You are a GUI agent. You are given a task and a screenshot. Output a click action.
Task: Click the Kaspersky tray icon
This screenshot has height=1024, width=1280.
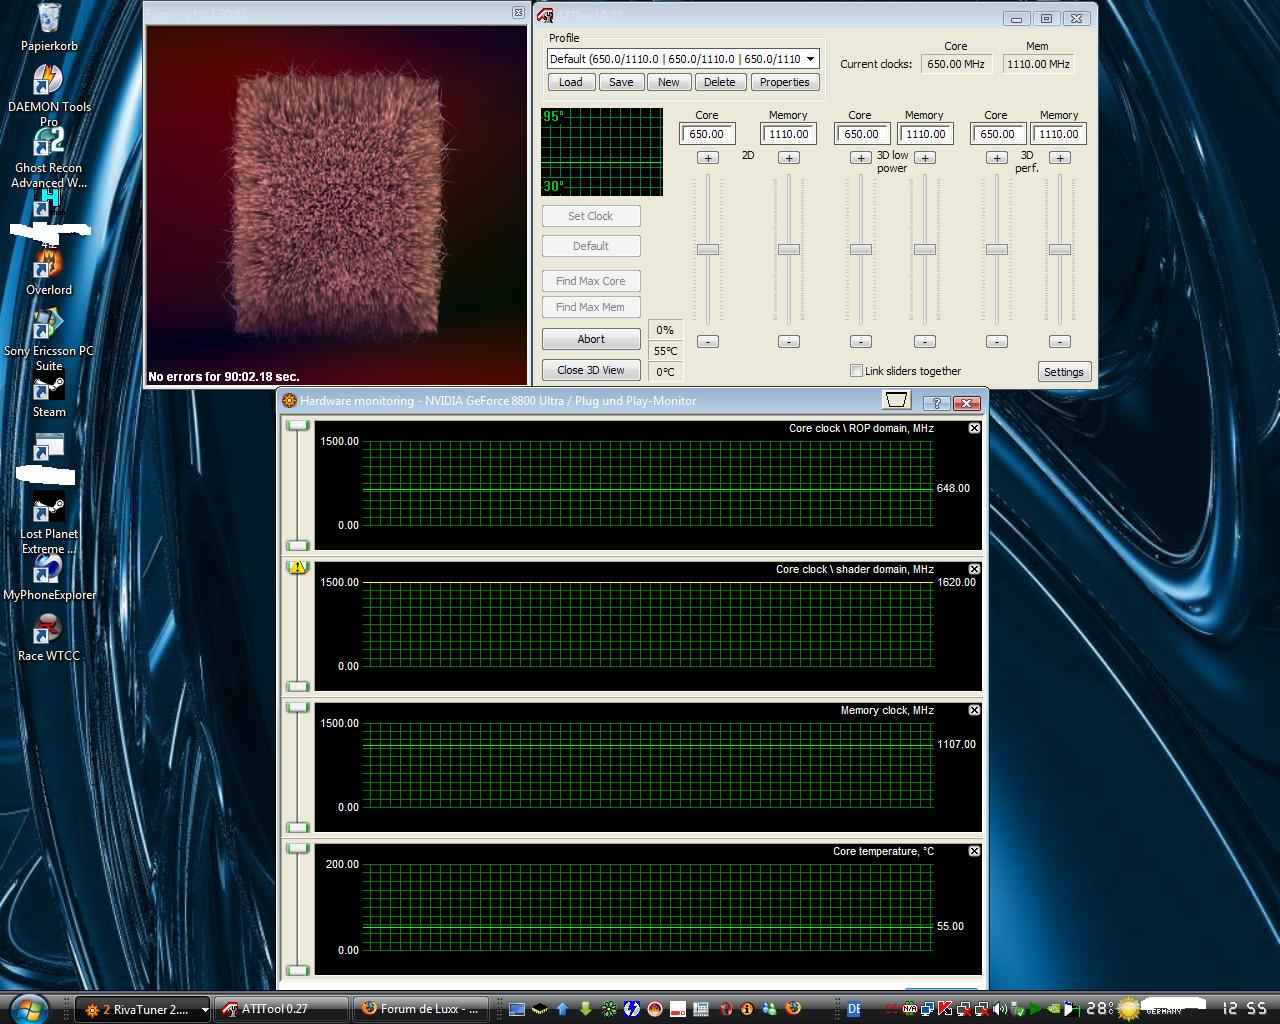(x=944, y=1009)
